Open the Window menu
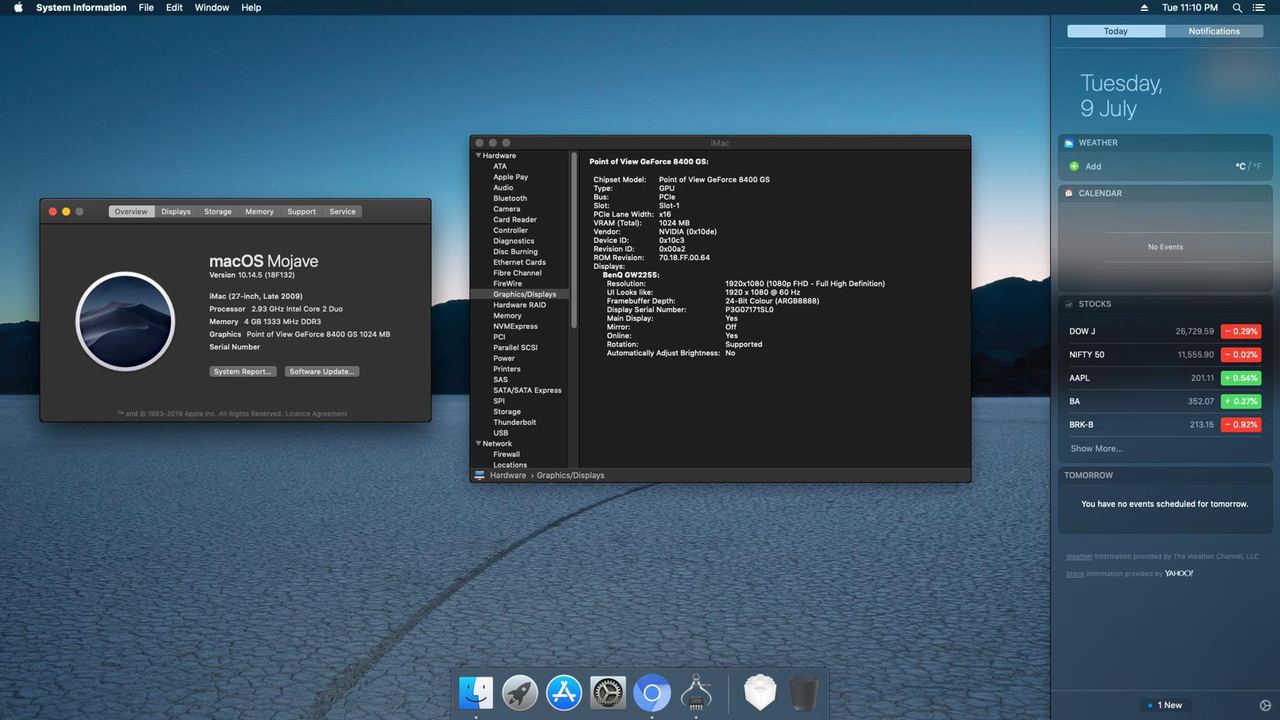Image resolution: width=1280 pixels, height=720 pixels. [x=212, y=7]
